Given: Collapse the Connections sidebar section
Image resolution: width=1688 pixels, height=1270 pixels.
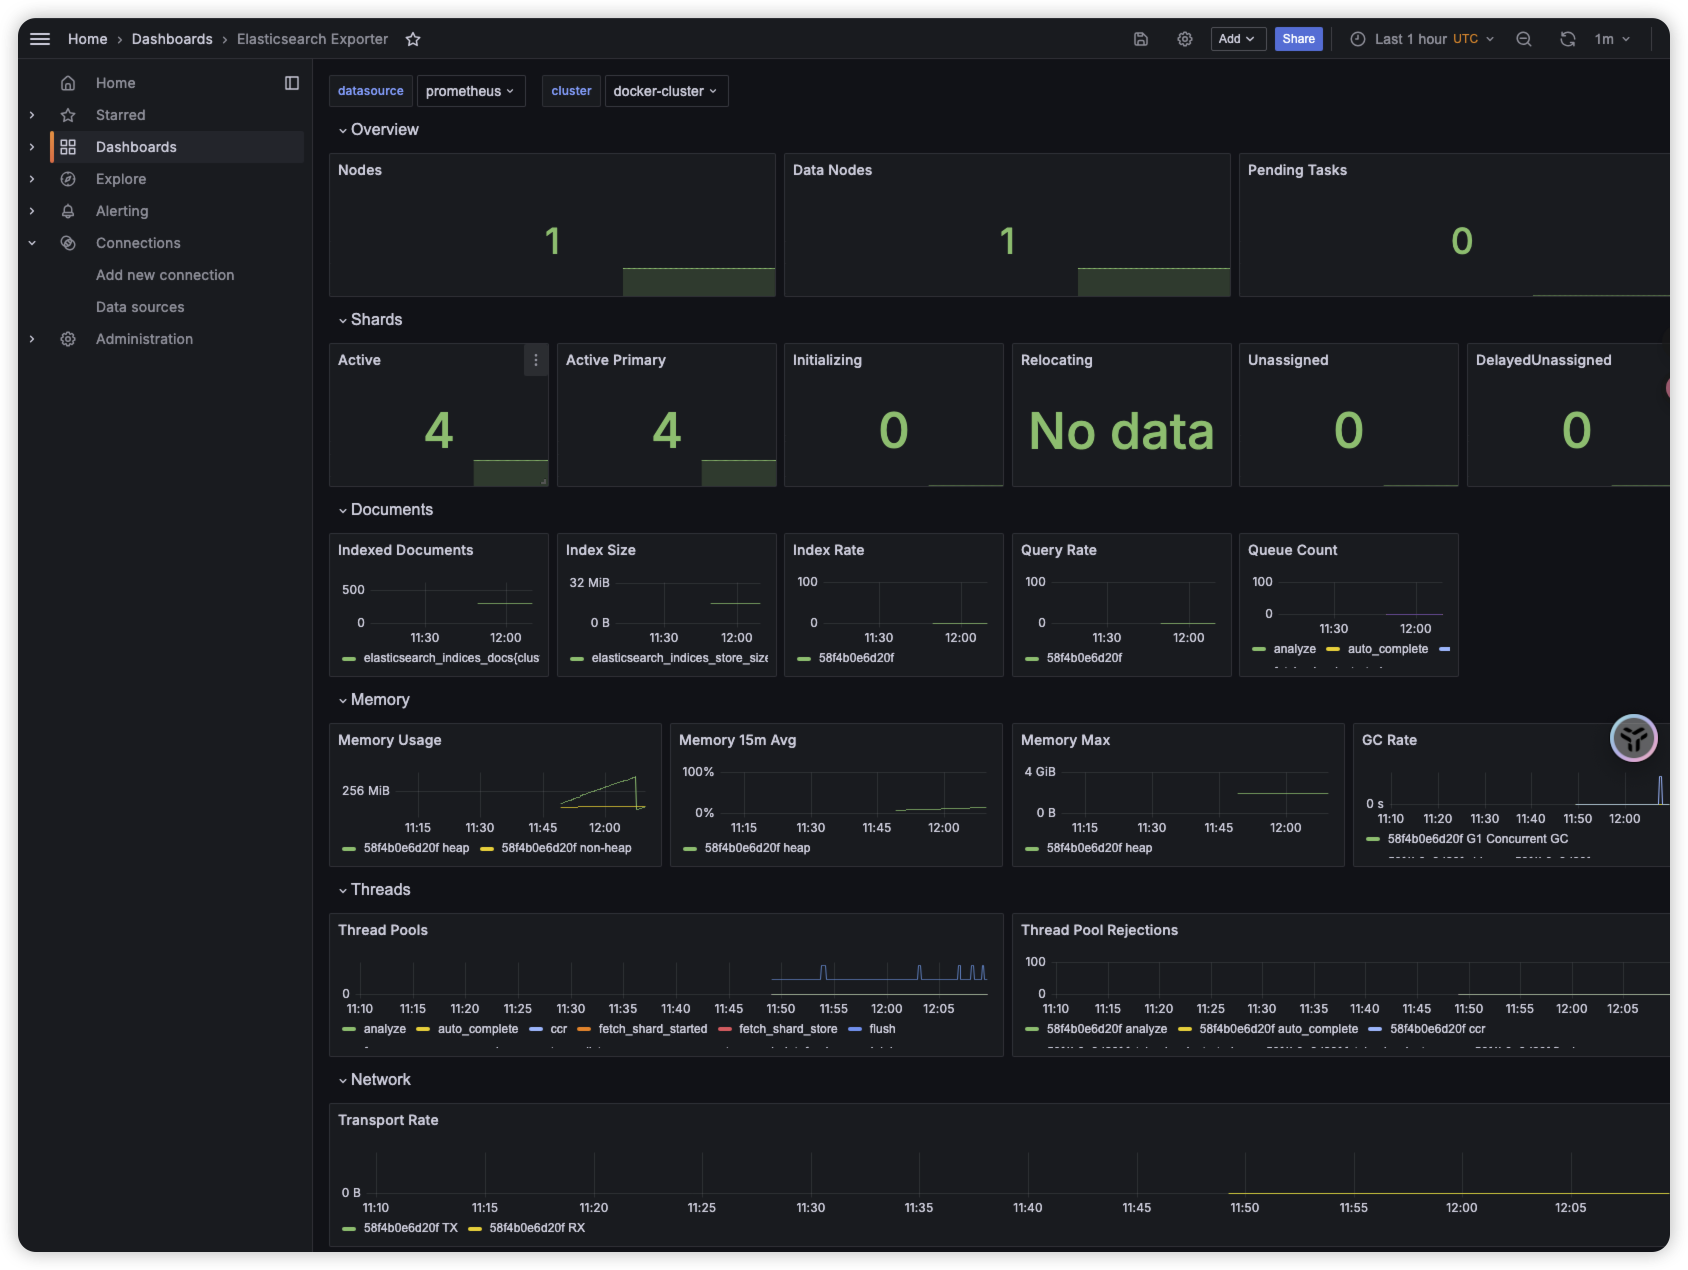Looking at the screenshot, I should (32, 243).
